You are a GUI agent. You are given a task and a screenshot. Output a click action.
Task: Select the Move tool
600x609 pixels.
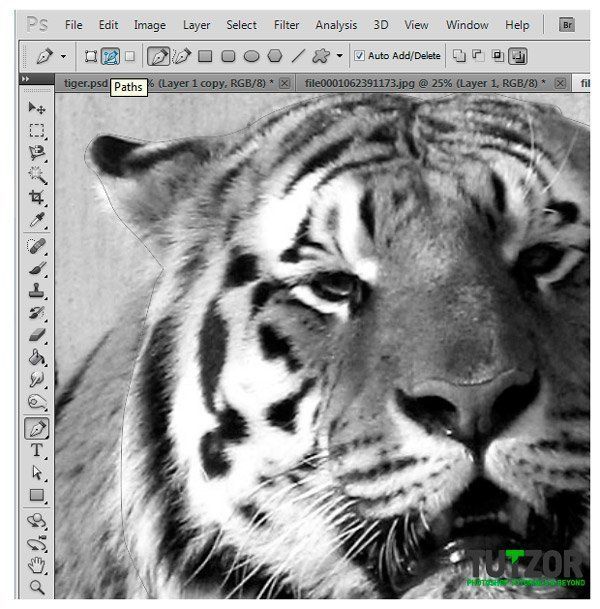coord(37,108)
